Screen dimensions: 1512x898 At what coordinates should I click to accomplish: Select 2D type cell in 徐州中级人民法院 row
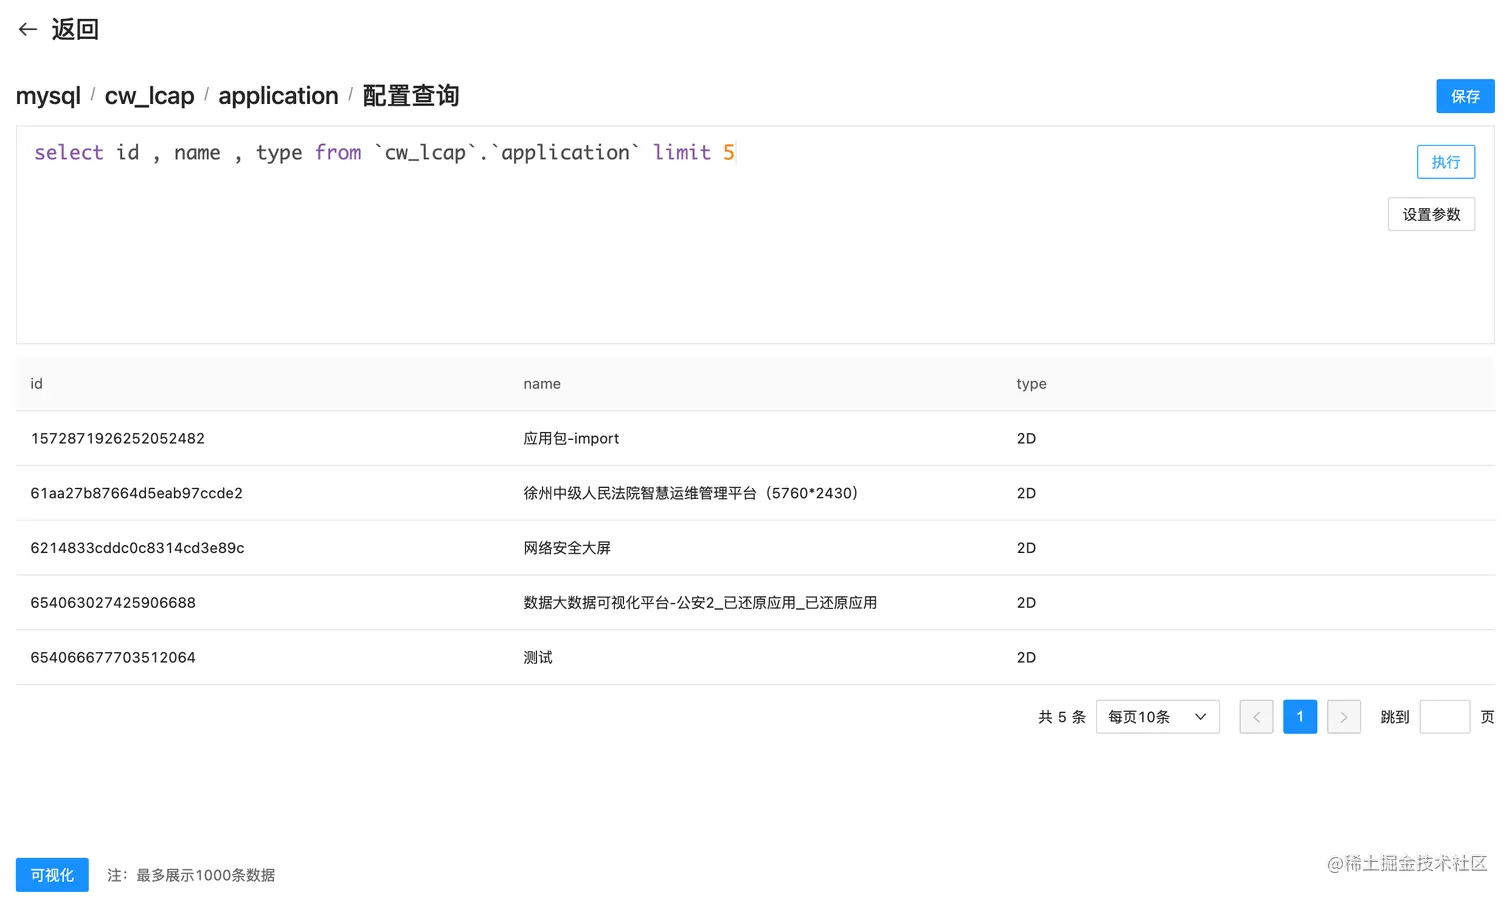pos(1026,493)
